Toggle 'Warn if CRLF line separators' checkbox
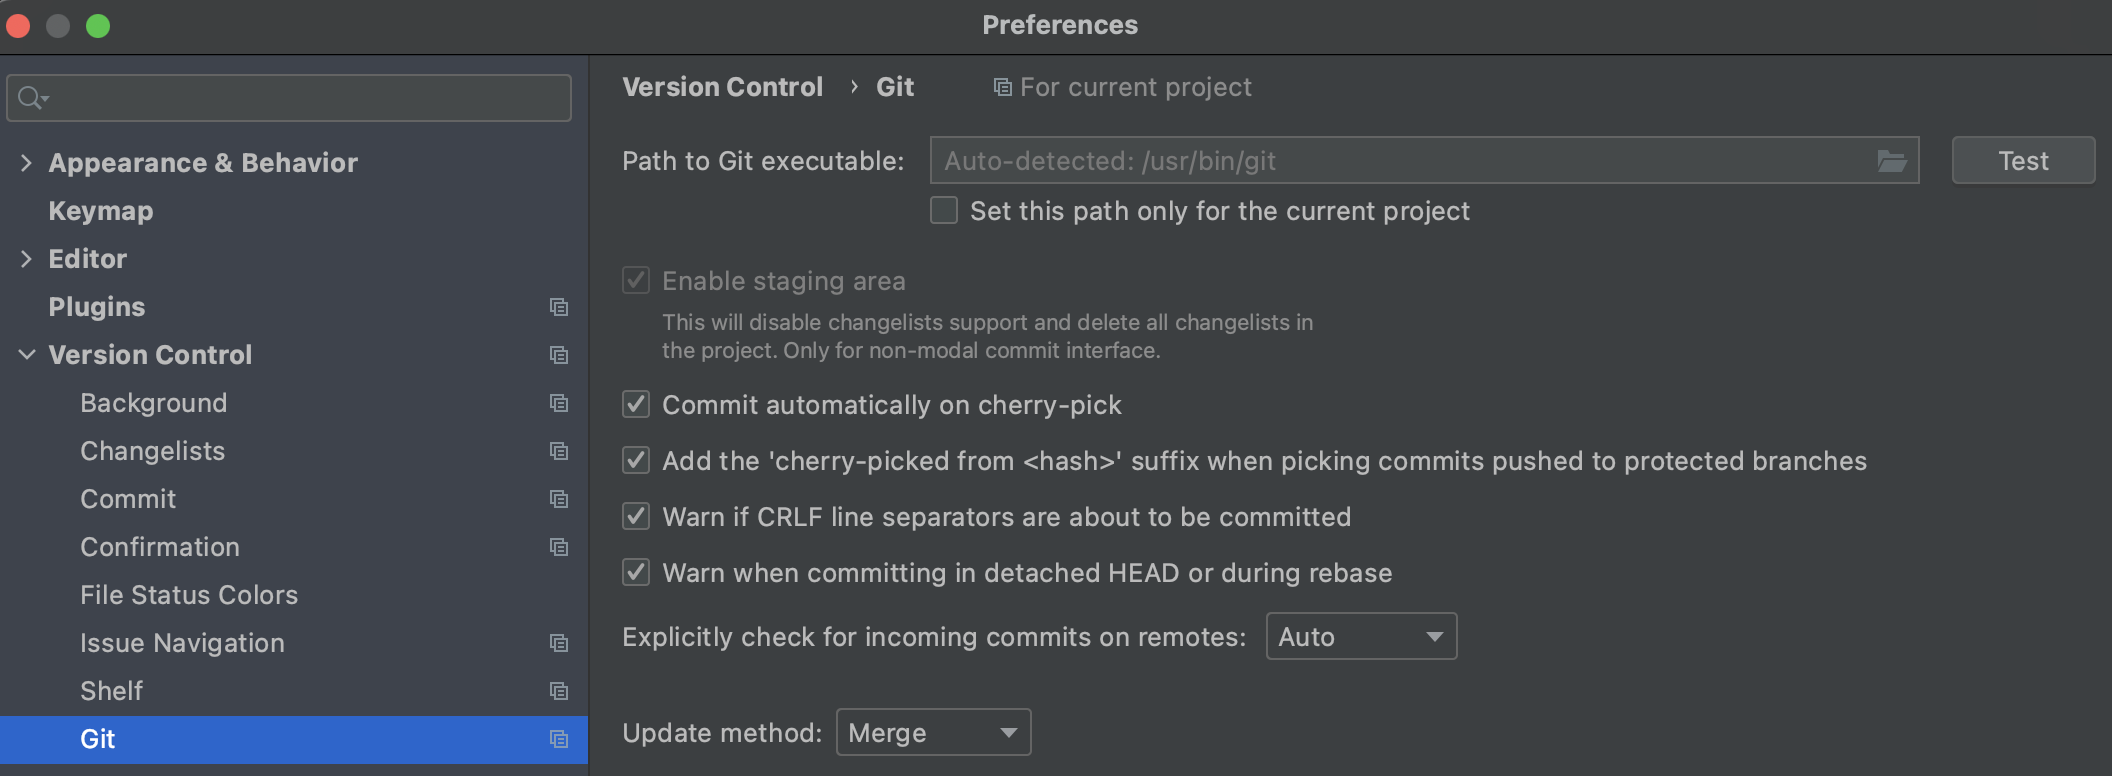Image resolution: width=2112 pixels, height=776 pixels. pyautogui.click(x=636, y=517)
